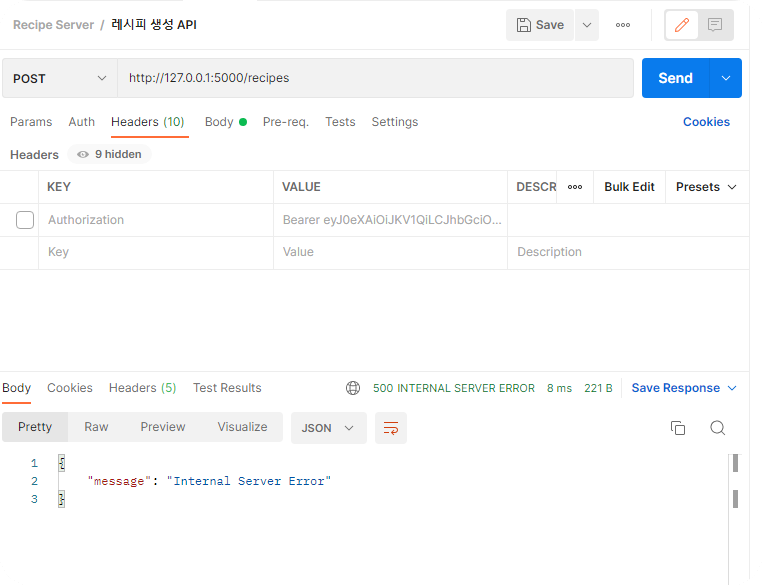Open the request Settings tab

tap(395, 122)
